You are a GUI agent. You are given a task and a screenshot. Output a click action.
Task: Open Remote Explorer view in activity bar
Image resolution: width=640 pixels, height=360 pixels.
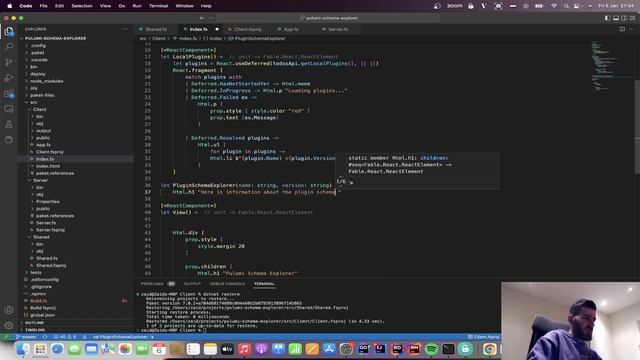(9, 109)
